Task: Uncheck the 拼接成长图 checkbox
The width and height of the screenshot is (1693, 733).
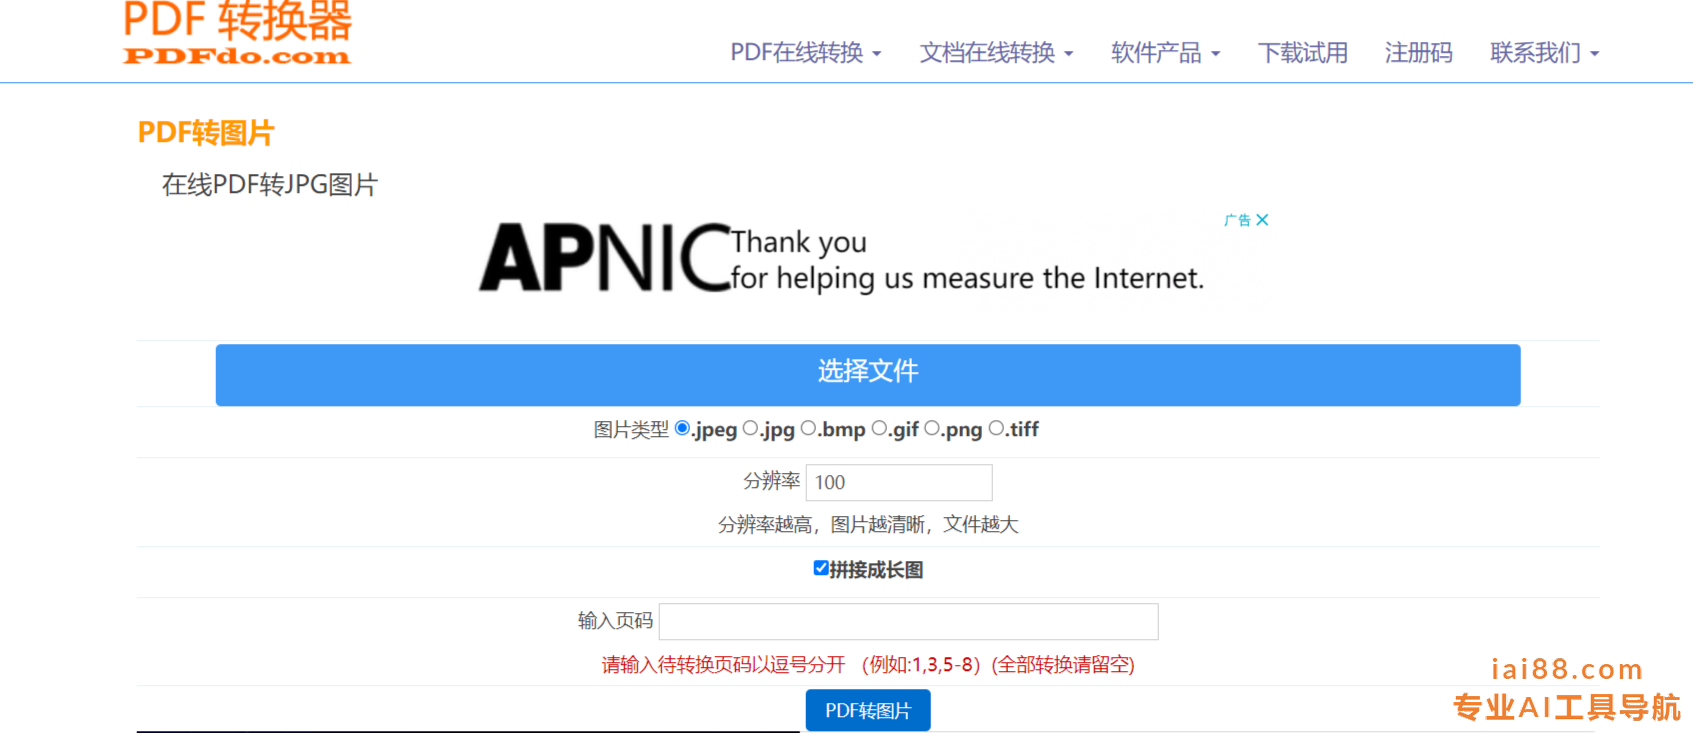Action: click(x=821, y=568)
